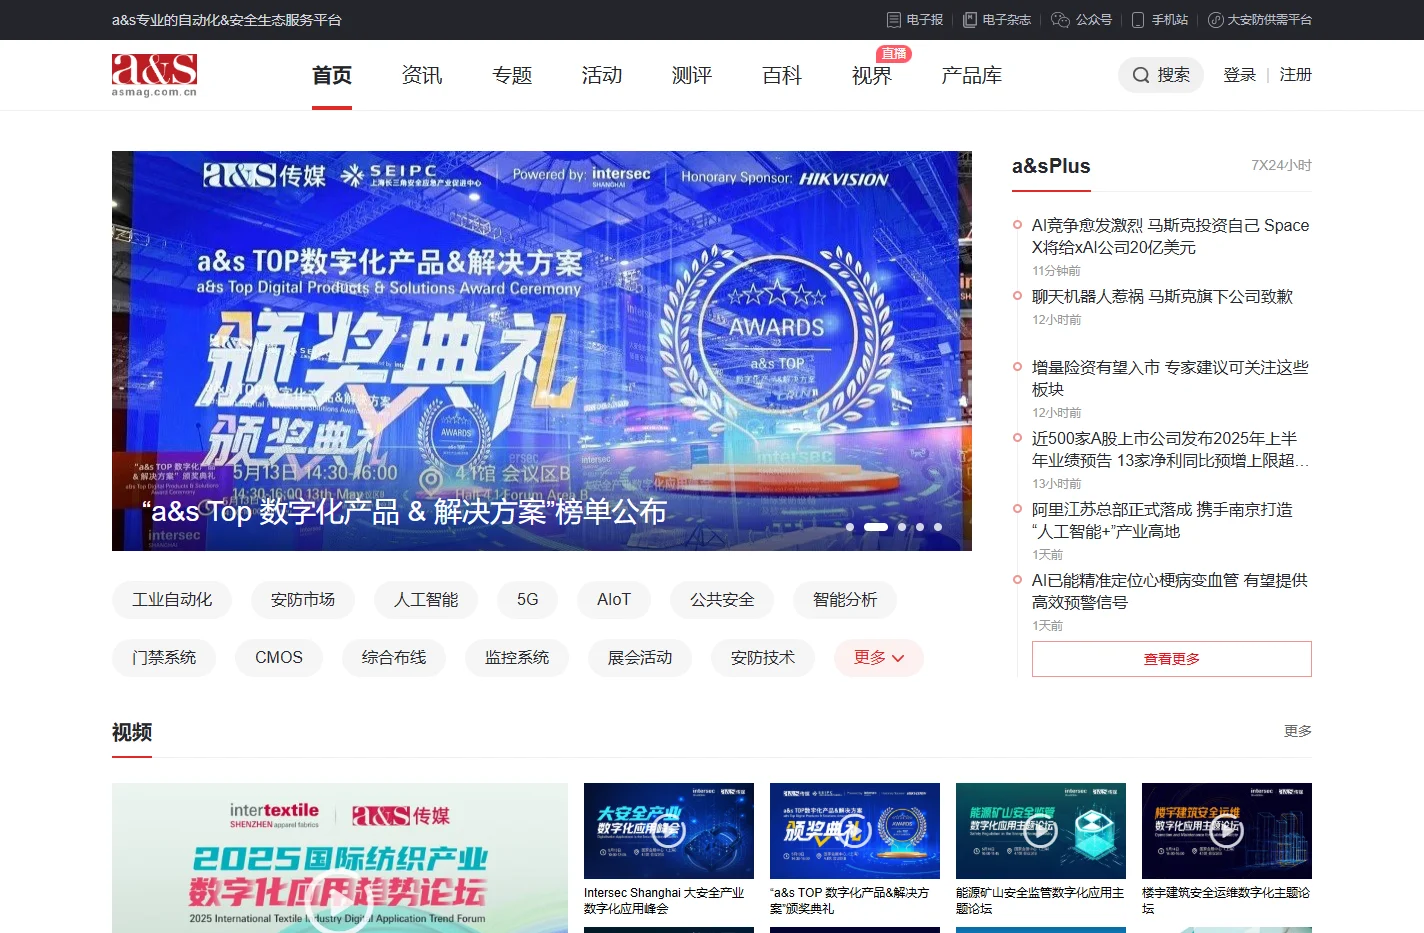Open the 颁奖典礼 carousel banner
The width and height of the screenshot is (1424, 933).
click(542, 350)
